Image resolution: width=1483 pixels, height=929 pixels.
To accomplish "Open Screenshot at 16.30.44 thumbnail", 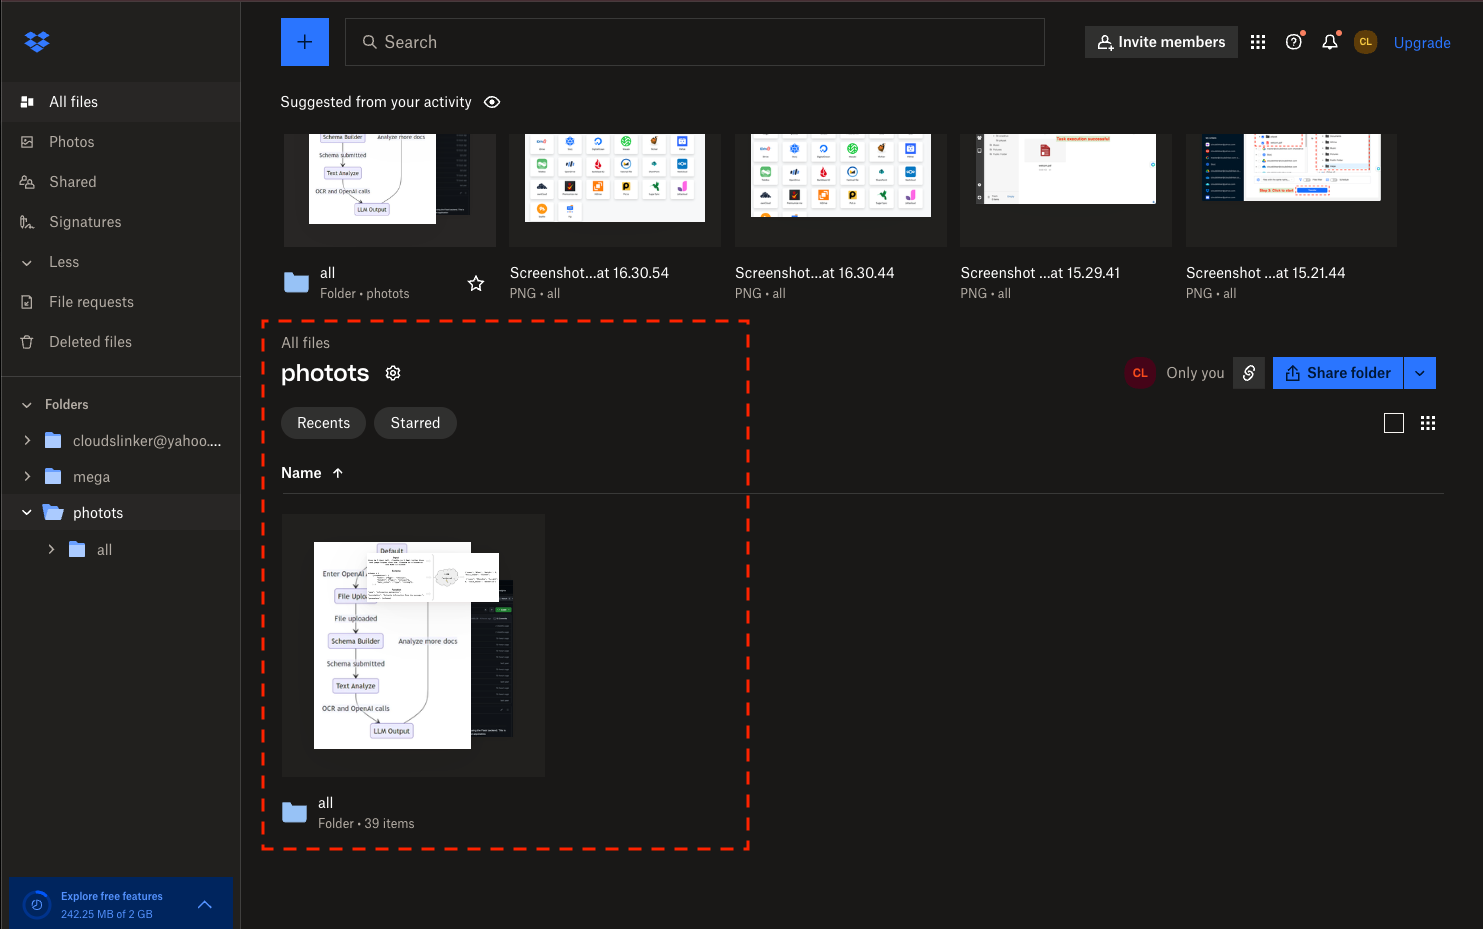I will 841,190.
